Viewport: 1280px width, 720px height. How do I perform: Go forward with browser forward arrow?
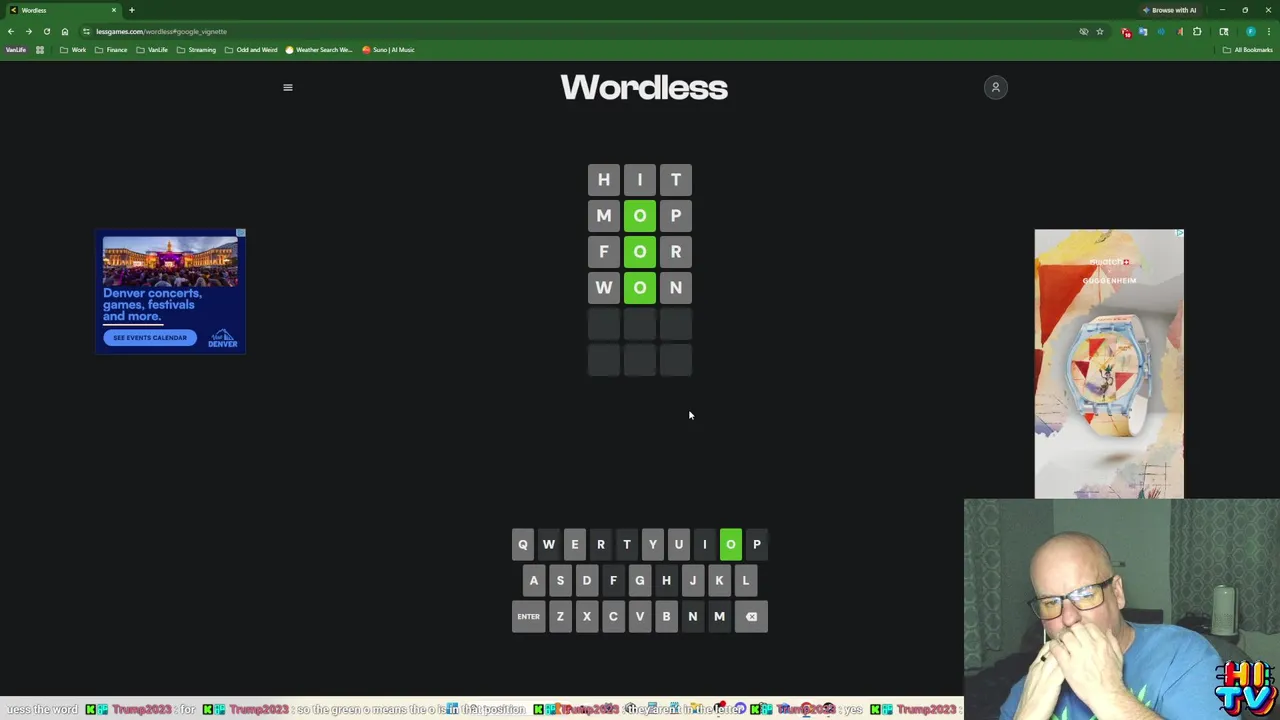pos(28,31)
